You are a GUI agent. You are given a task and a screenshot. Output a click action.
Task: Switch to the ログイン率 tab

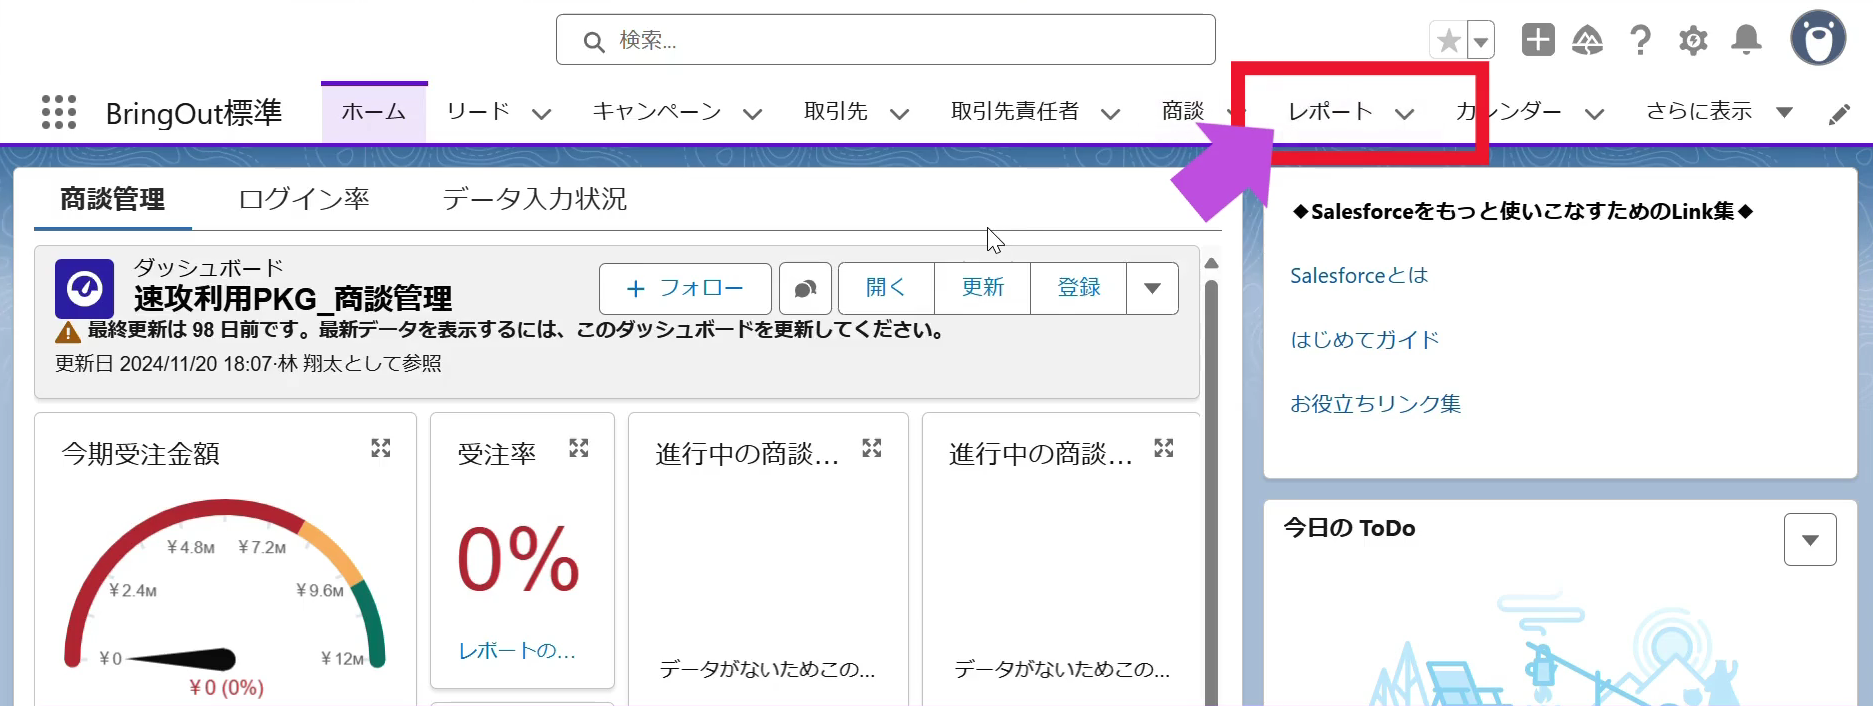pyautogui.click(x=304, y=199)
